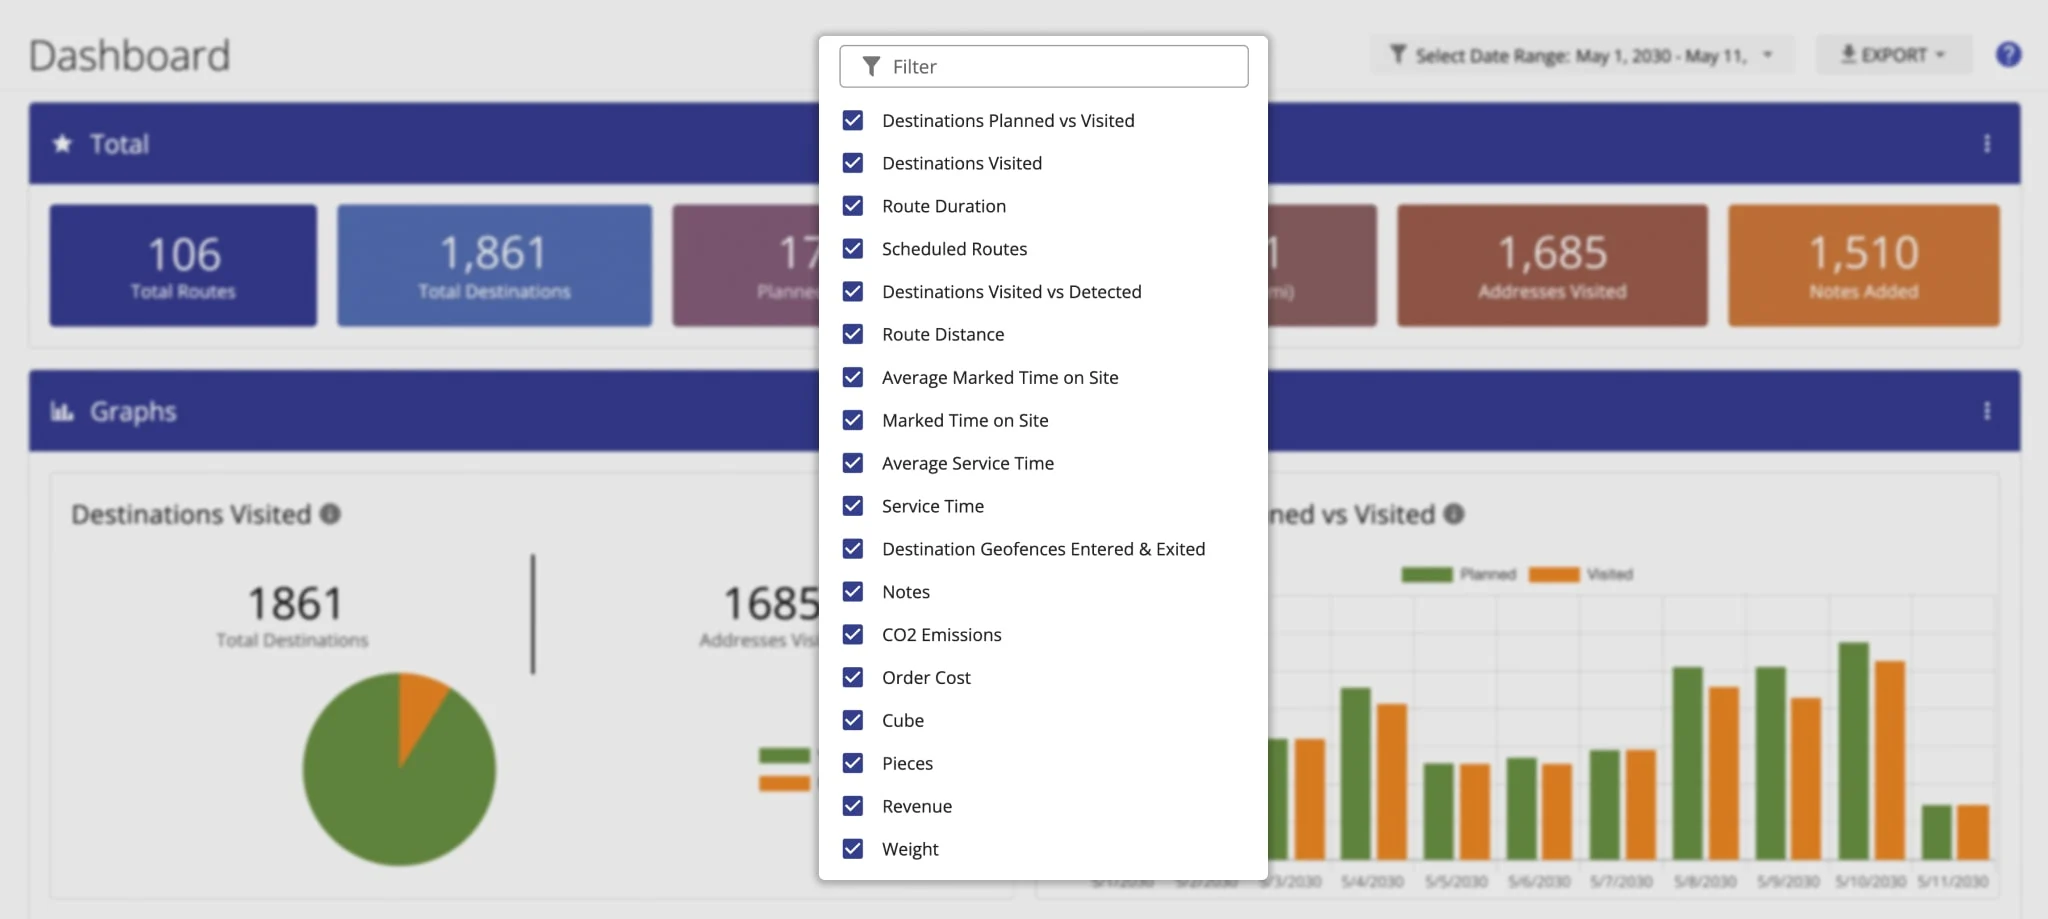Toggle Service Time checkbox
Image resolution: width=2048 pixels, height=919 pixels.
tap(853, 506)
